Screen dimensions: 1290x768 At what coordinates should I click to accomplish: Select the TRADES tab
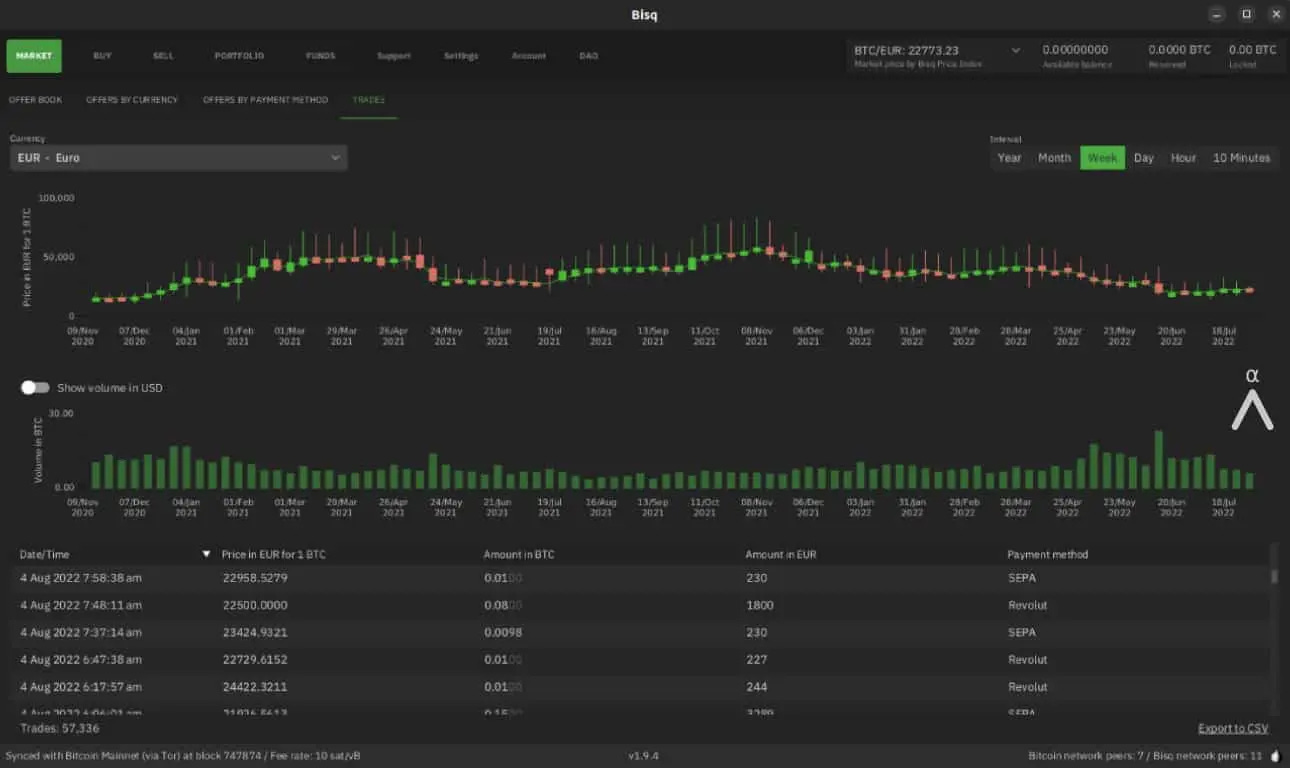pos(368,100)
